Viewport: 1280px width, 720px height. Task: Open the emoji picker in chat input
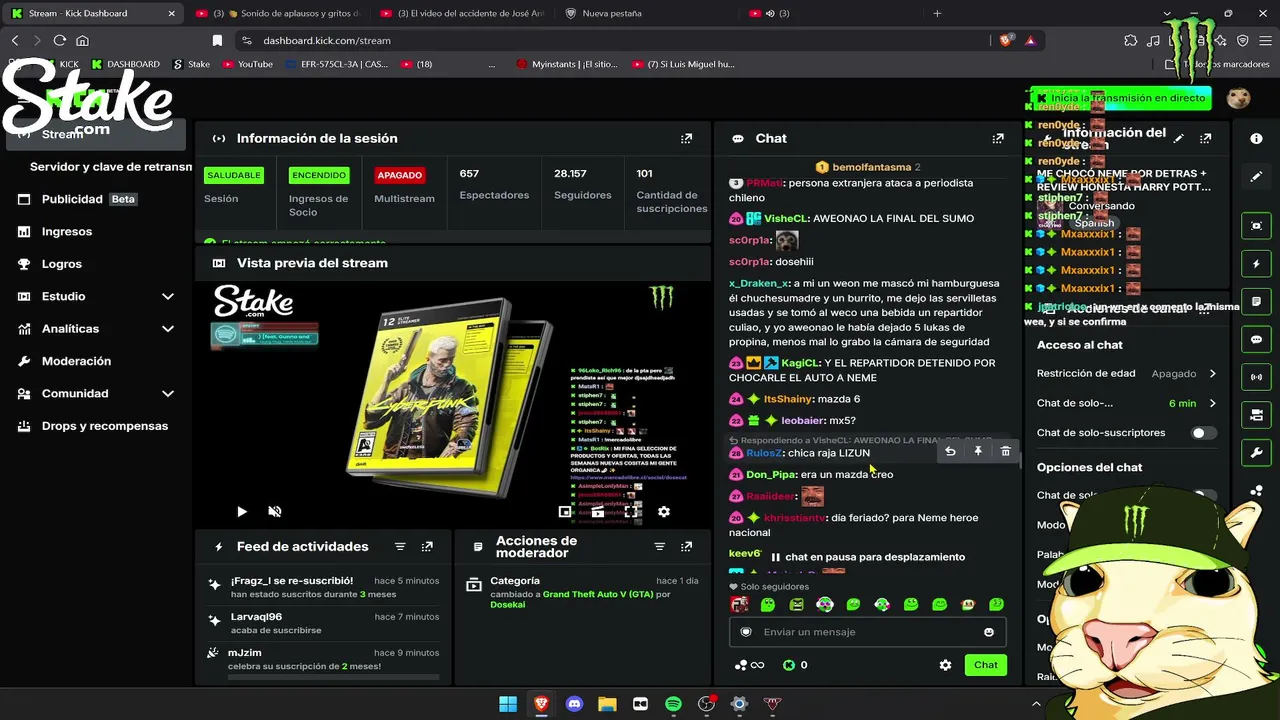tap(989, 632)
